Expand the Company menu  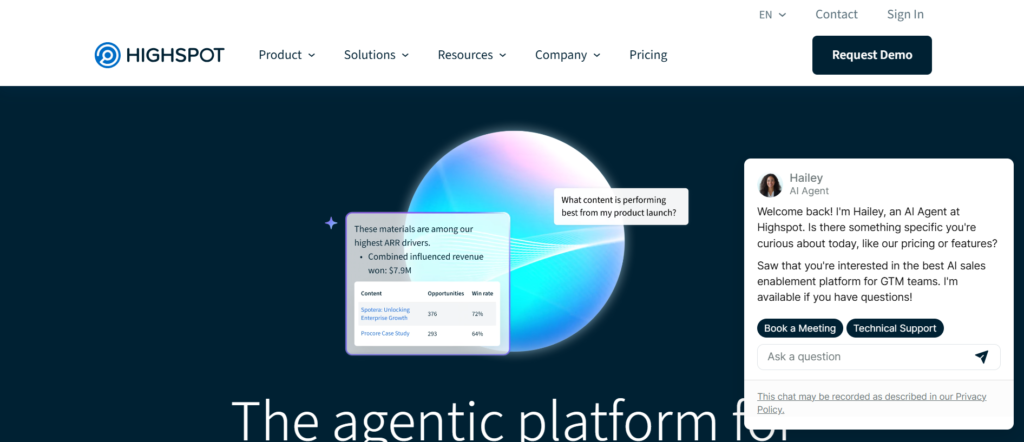pyautogui.click(x=567, y=55)
